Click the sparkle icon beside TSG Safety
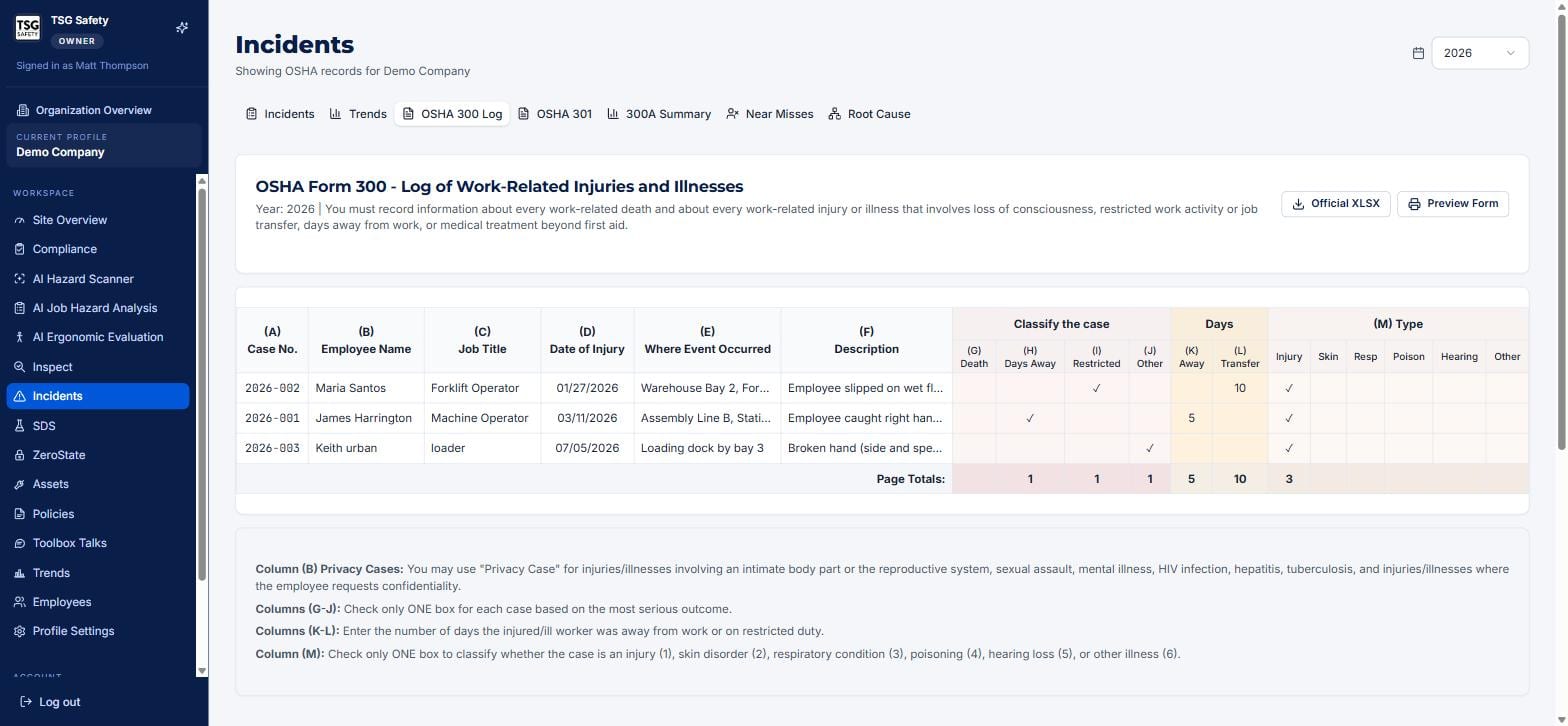Image resolution: width=1568 pixels, height=726 pixels. pos(182,28)
